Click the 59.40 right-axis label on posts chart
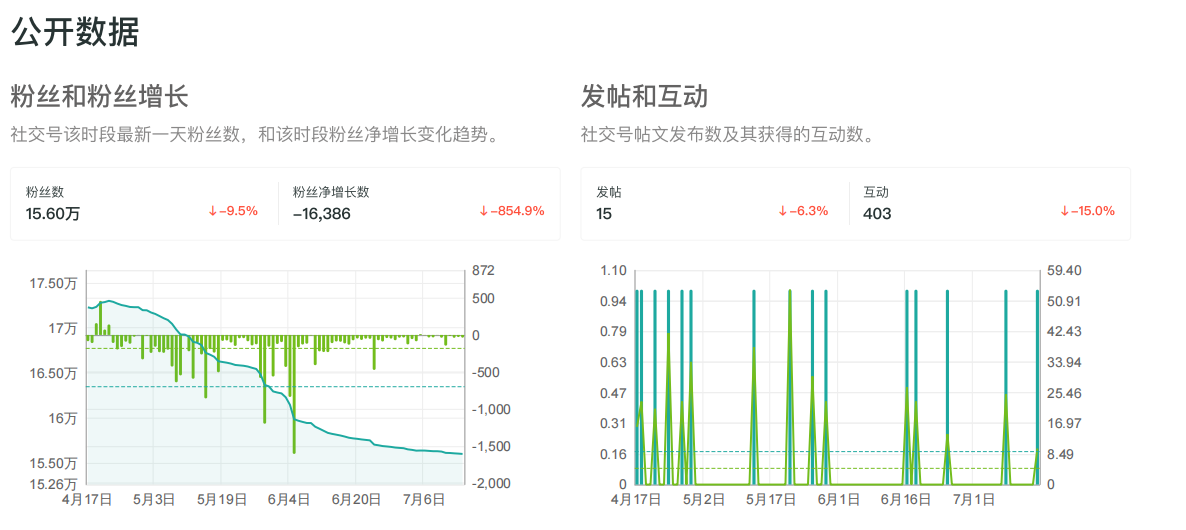The image size is (1186, 530). pyautogui.click(x=1064, y=271)
